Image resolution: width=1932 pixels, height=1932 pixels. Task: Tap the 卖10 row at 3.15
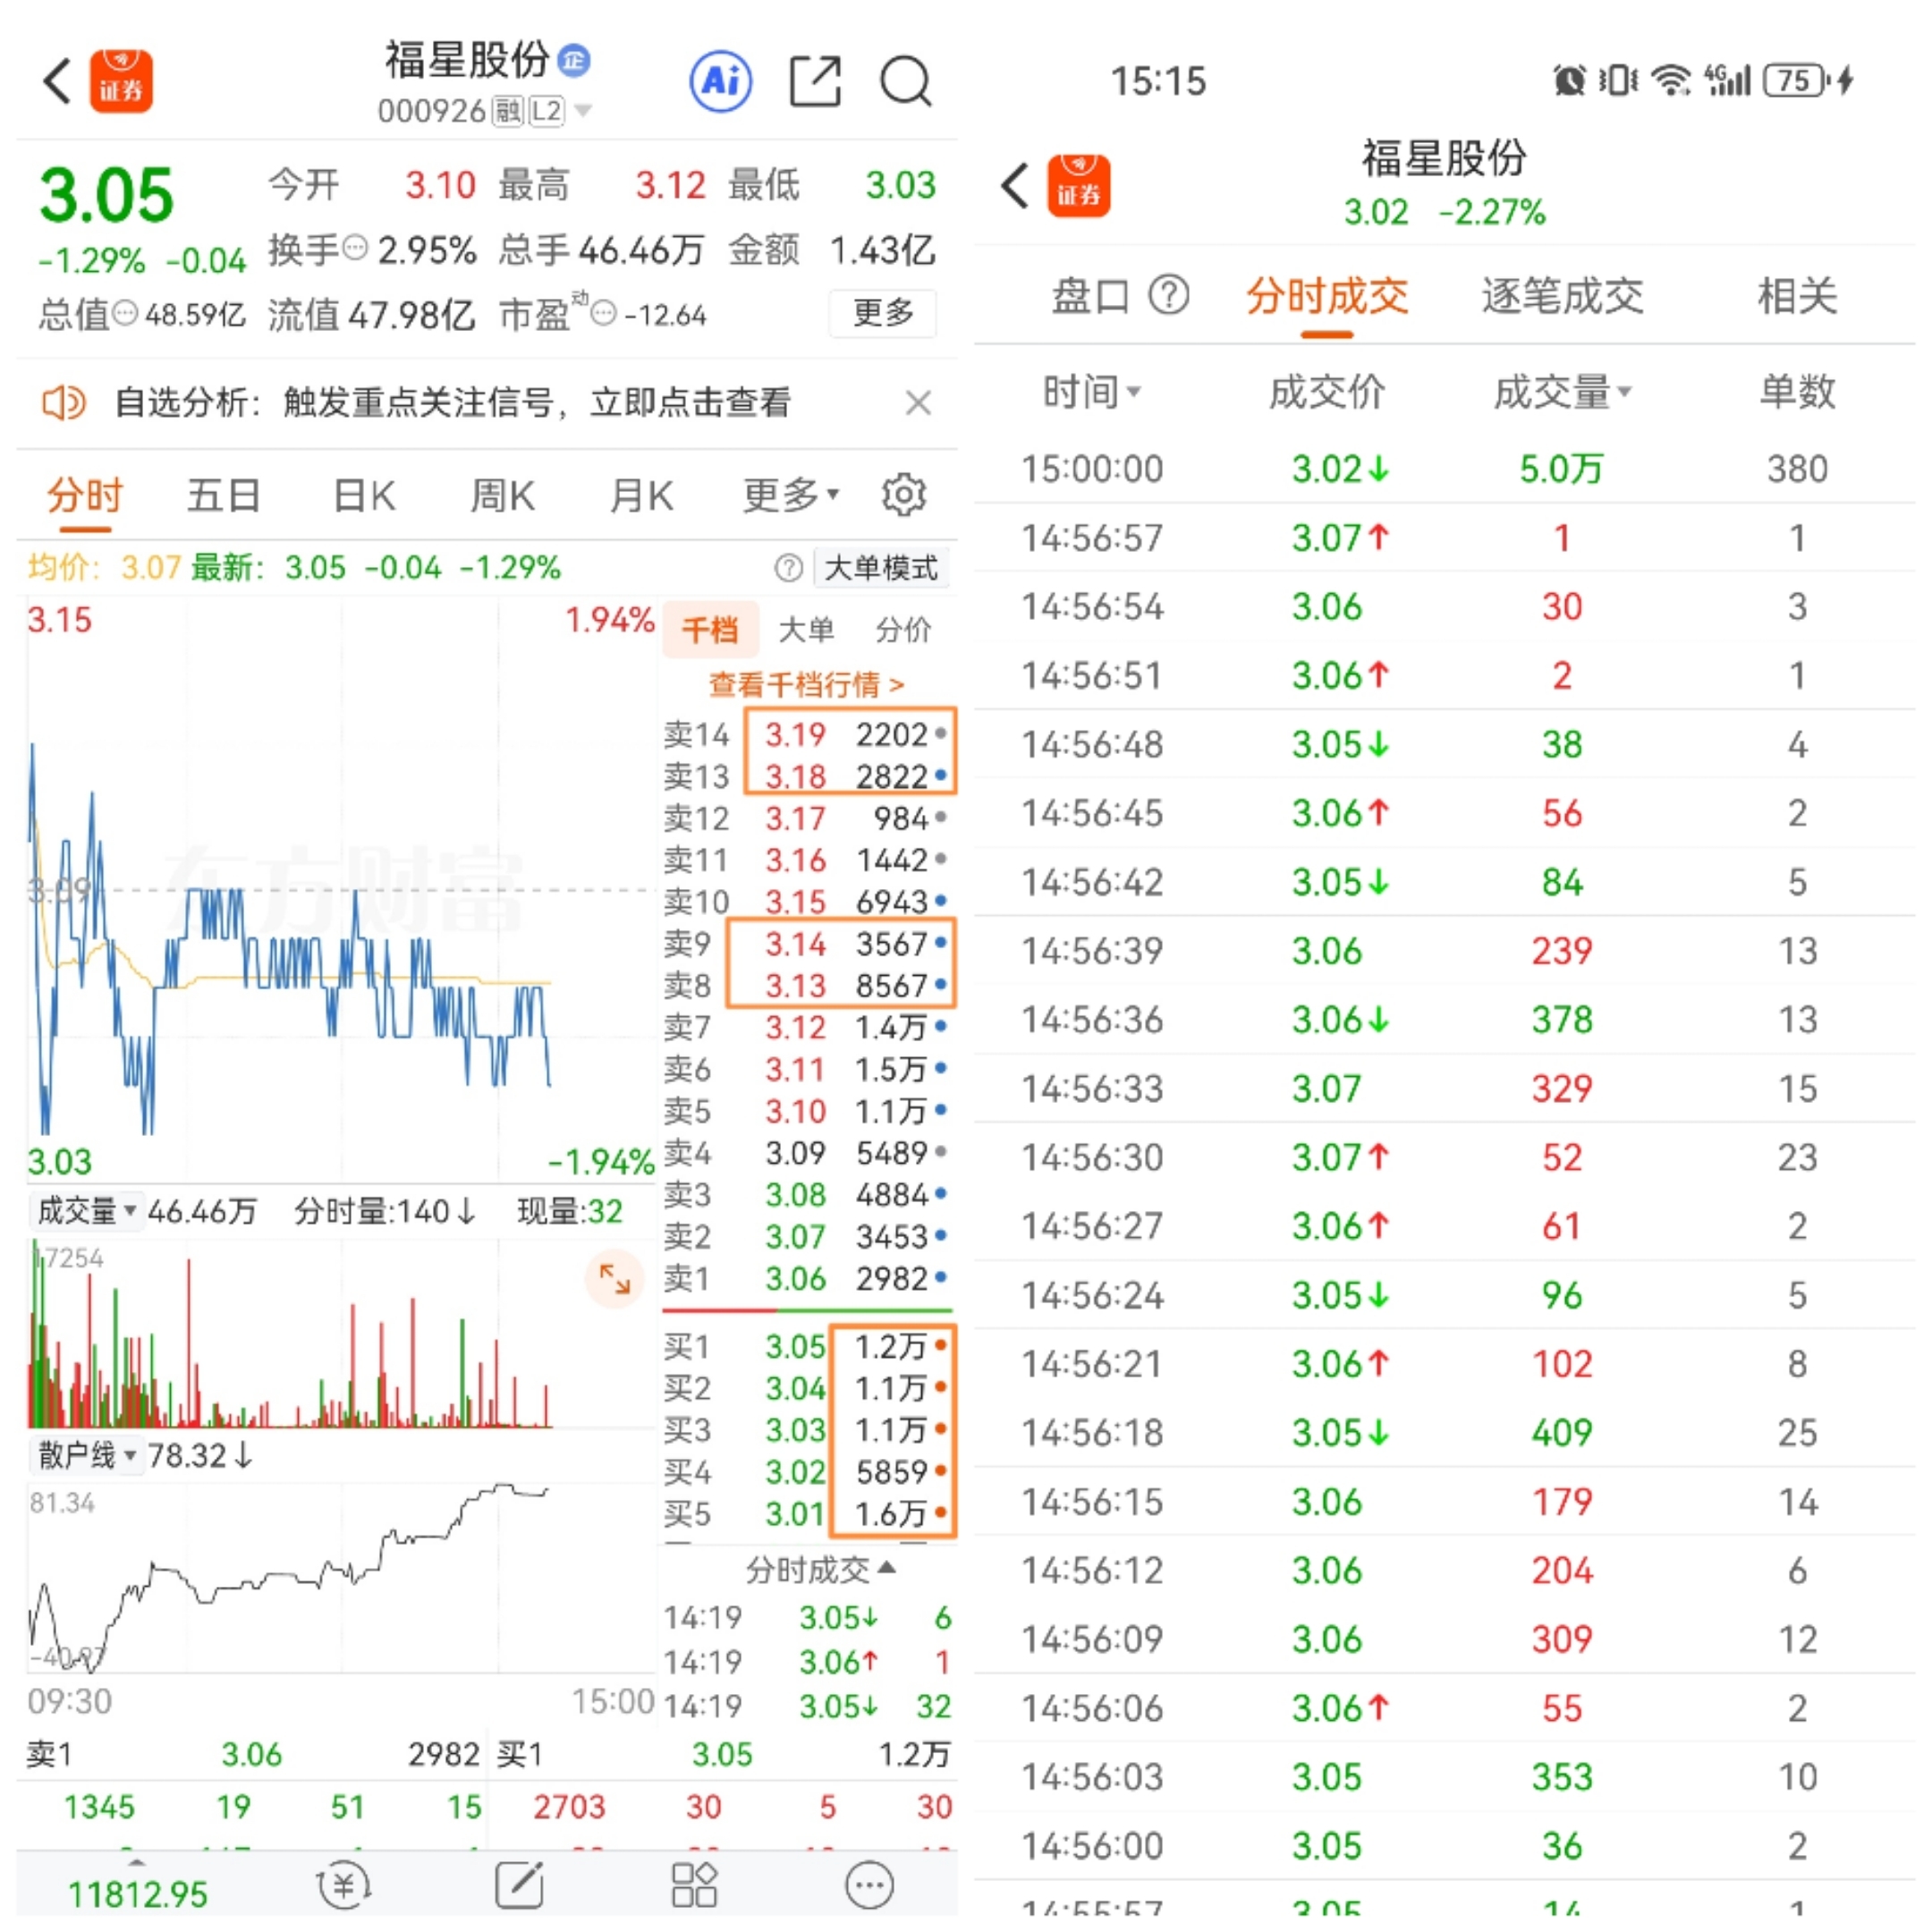tap(806, 901)
